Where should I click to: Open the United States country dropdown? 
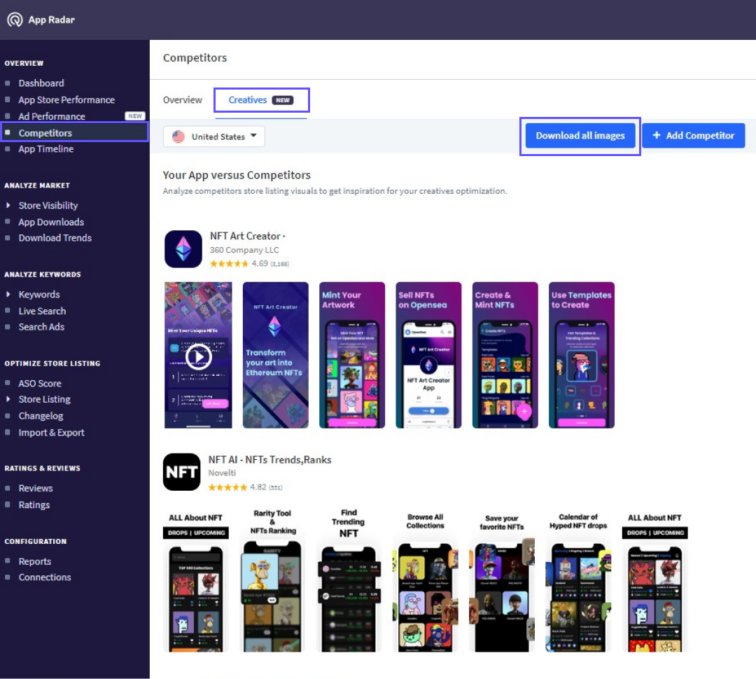(x=214, y=136)
